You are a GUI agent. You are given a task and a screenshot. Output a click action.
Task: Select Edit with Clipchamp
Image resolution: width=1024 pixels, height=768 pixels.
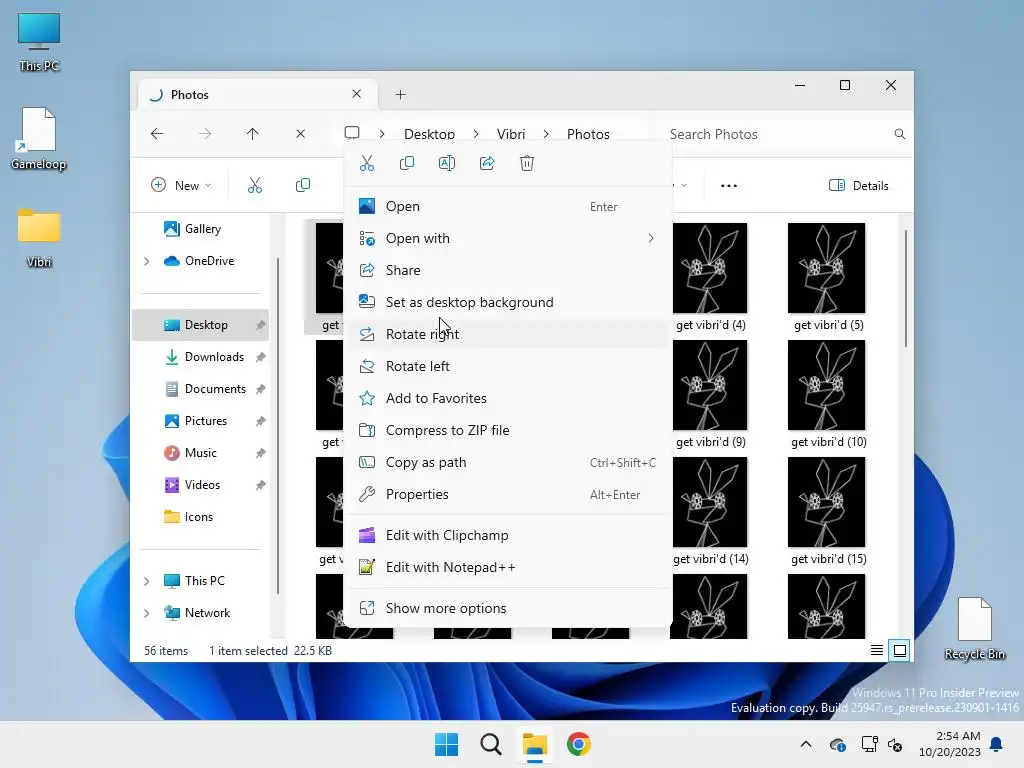(507, 536)
